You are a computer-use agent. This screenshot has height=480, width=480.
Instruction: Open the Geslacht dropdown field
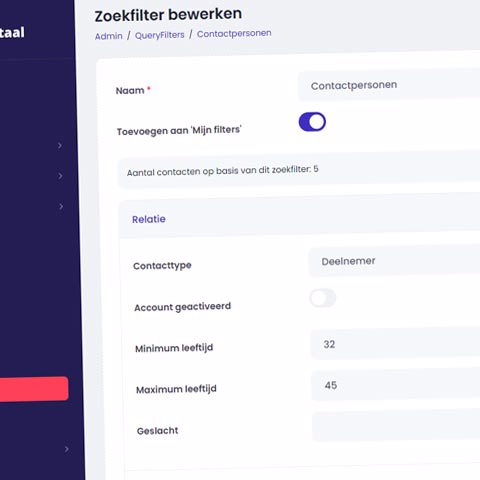pos(396,426)
